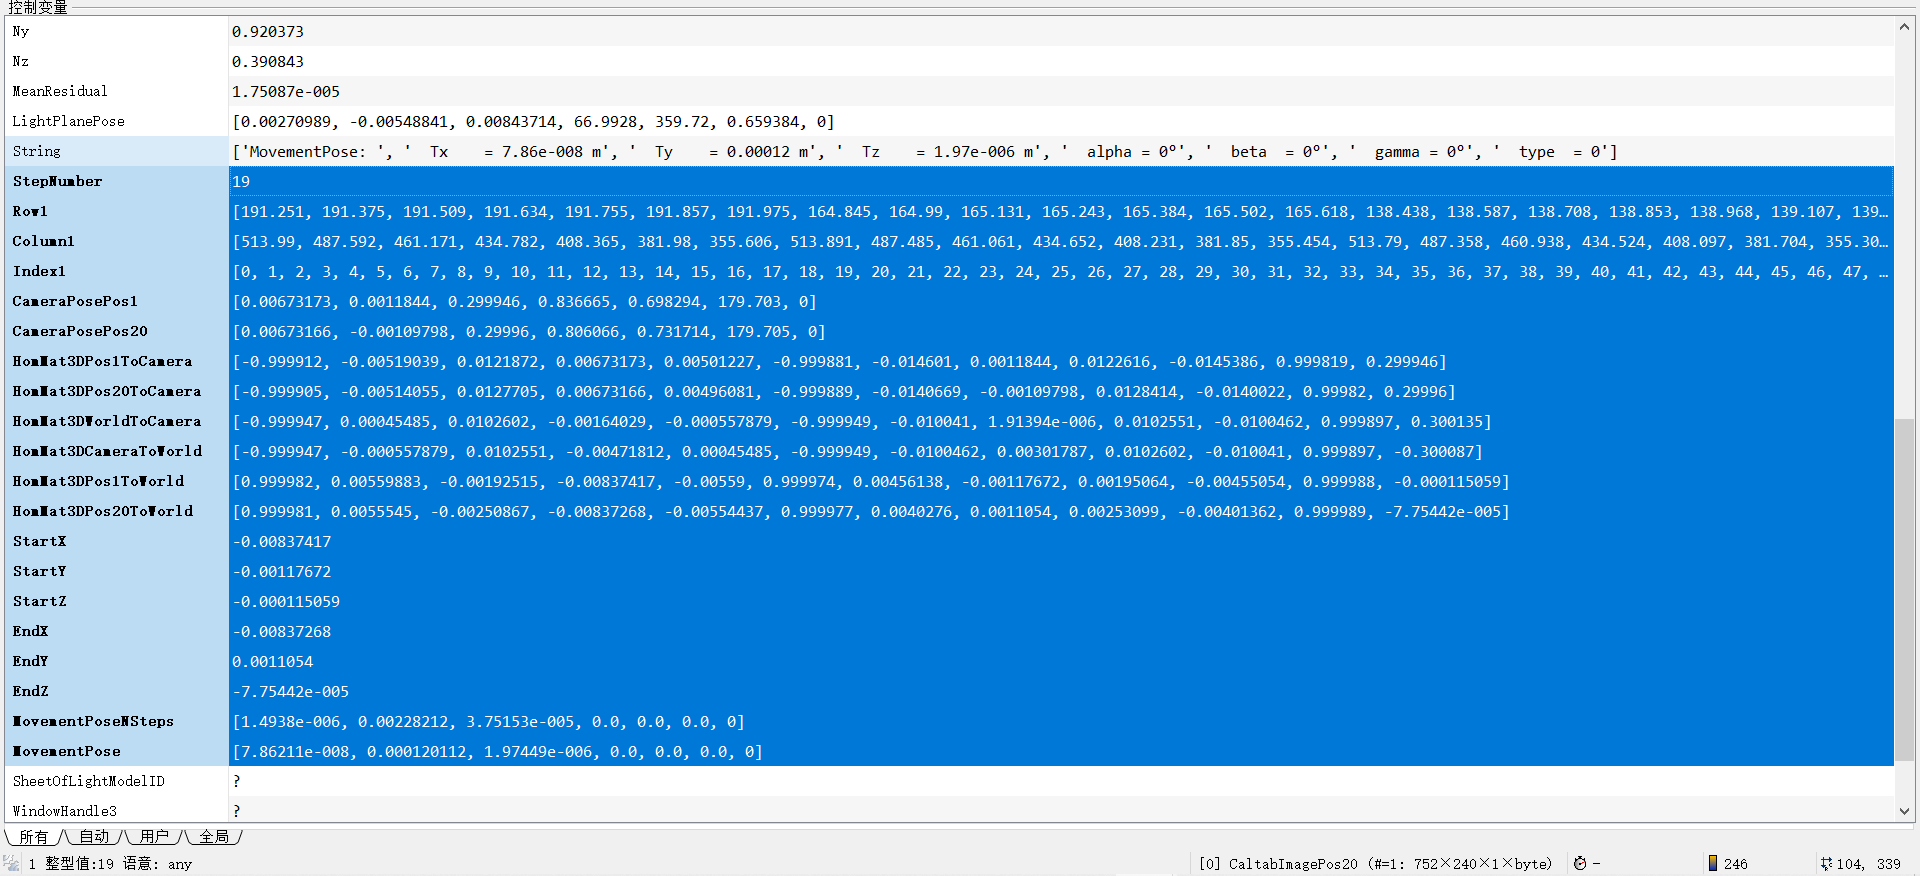Click the EndX value -0.00837268

click(x=282, y=632)
